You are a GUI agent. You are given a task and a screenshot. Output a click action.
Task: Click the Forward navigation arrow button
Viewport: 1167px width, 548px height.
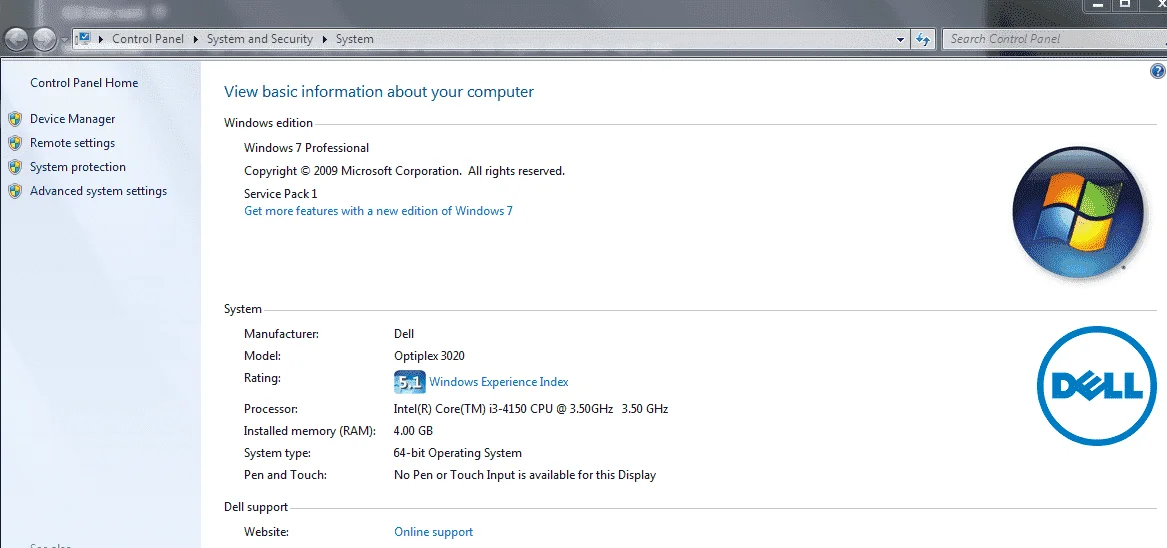44,39
